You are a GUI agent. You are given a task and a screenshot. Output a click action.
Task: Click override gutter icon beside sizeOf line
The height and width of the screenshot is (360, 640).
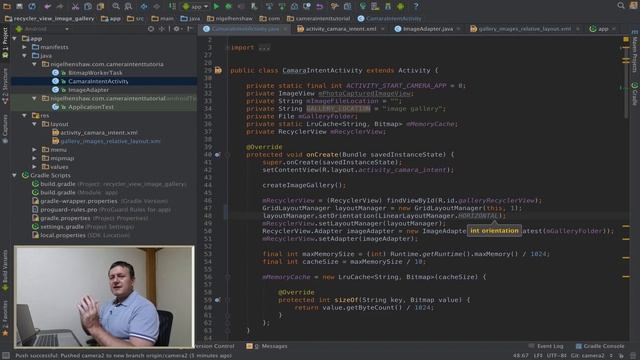tap(218, 300)
